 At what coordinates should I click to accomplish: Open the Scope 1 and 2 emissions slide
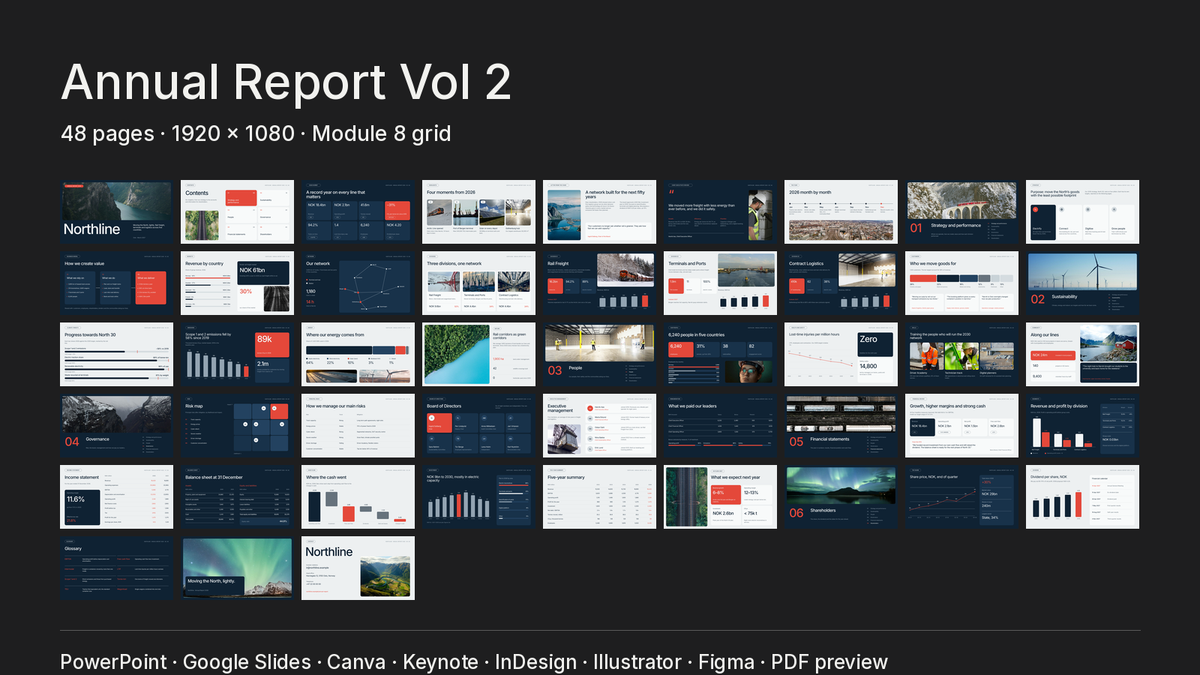tap(237, 354)
